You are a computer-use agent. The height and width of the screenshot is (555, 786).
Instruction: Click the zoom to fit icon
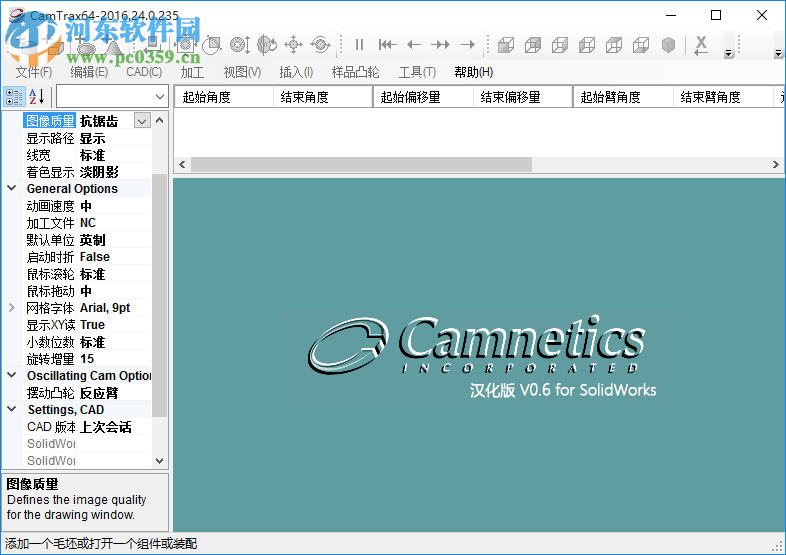tap(185, 45)
